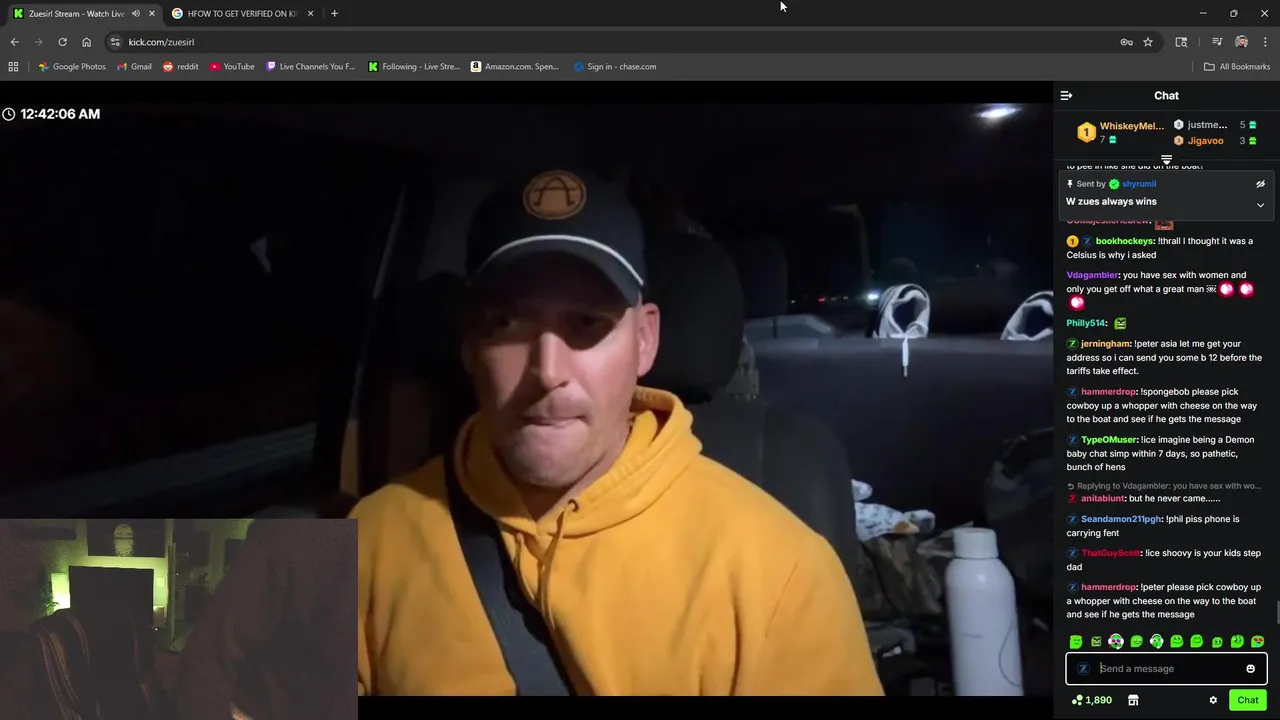Viewport: 1280px width, 720px height.
Task: Expand the All Bookmarks folder
Action: tap(1237, 67)
